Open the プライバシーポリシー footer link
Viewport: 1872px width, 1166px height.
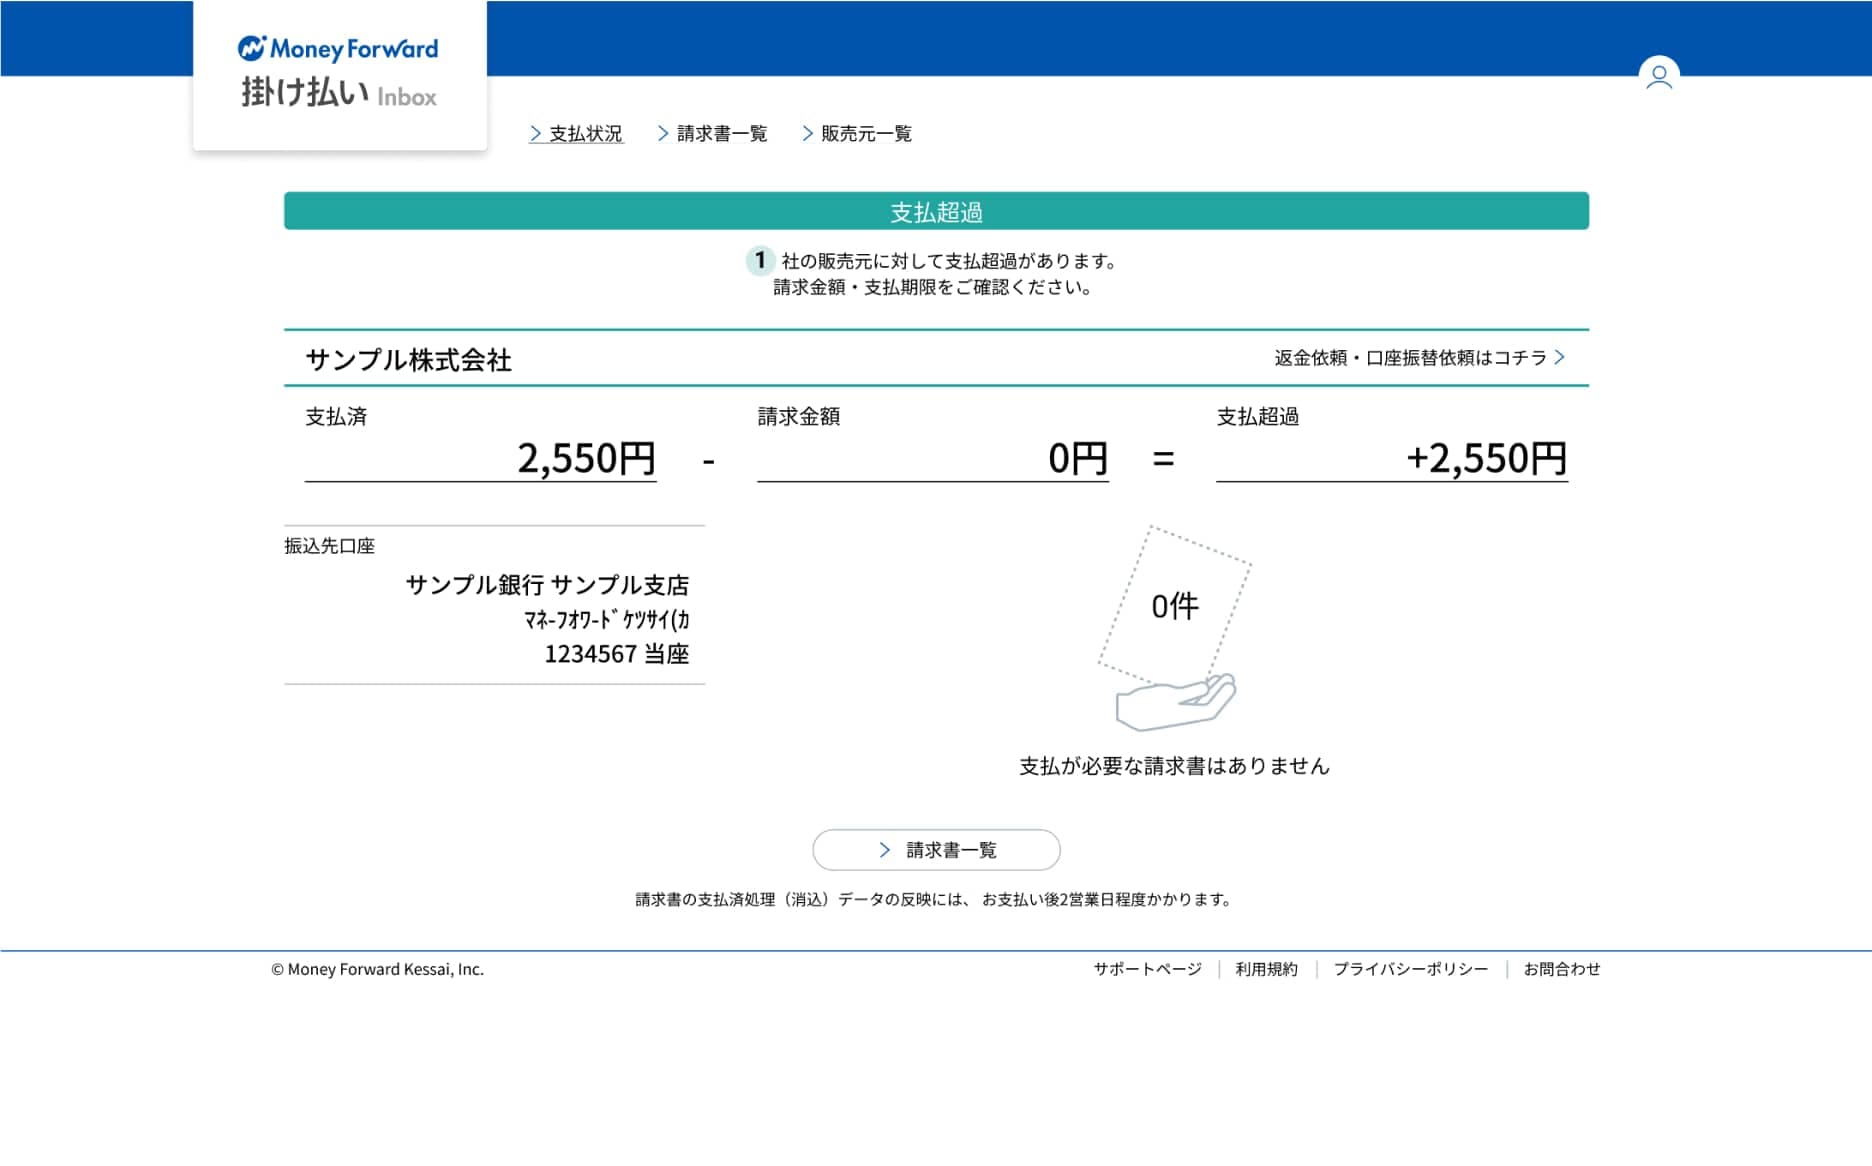coord(1410,969)
